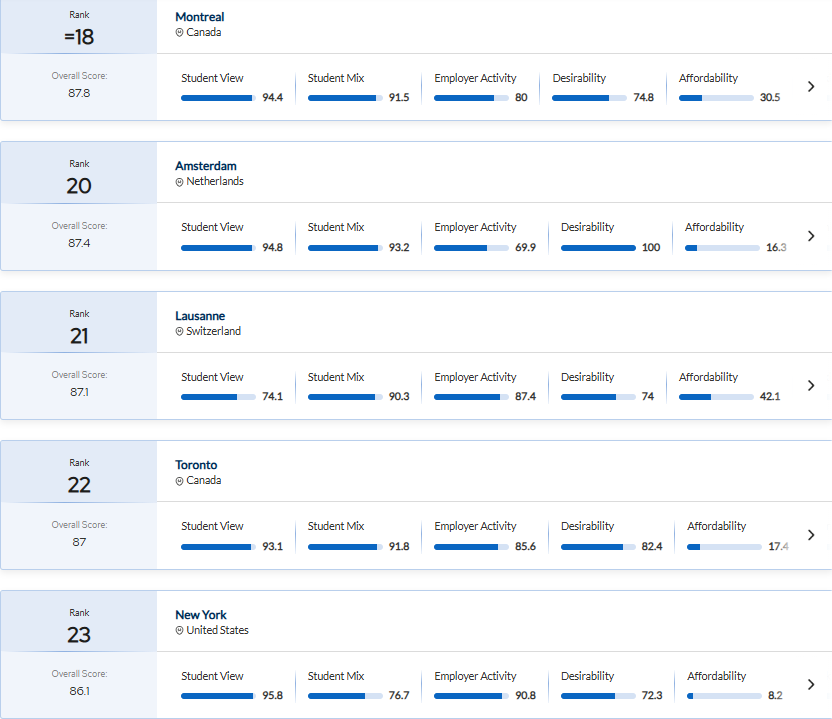
Task: Click the rank 22 badge for Toronto
Action: (x=79, y=485)
